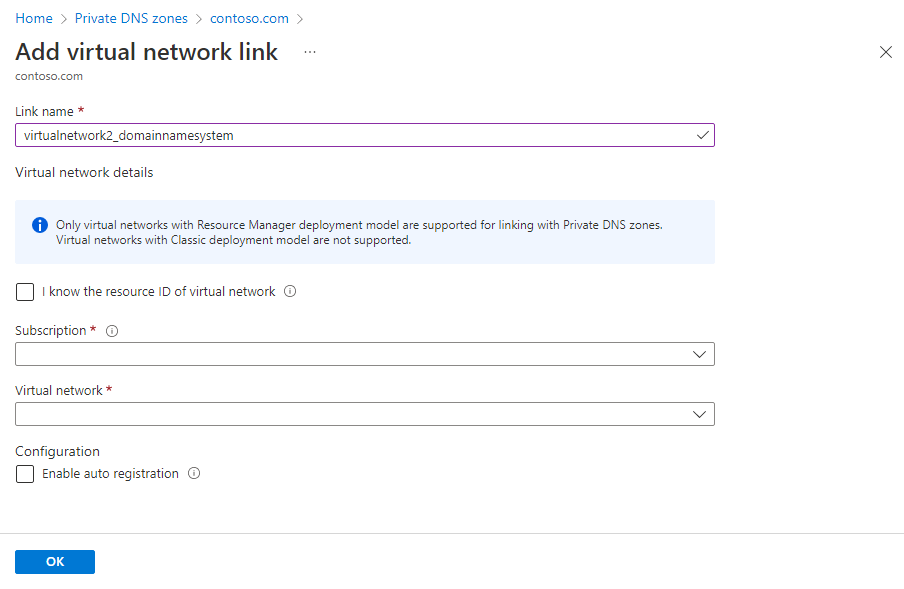Open the ellipsis more options menu
The image size is (904, 589).
(310, 52)
